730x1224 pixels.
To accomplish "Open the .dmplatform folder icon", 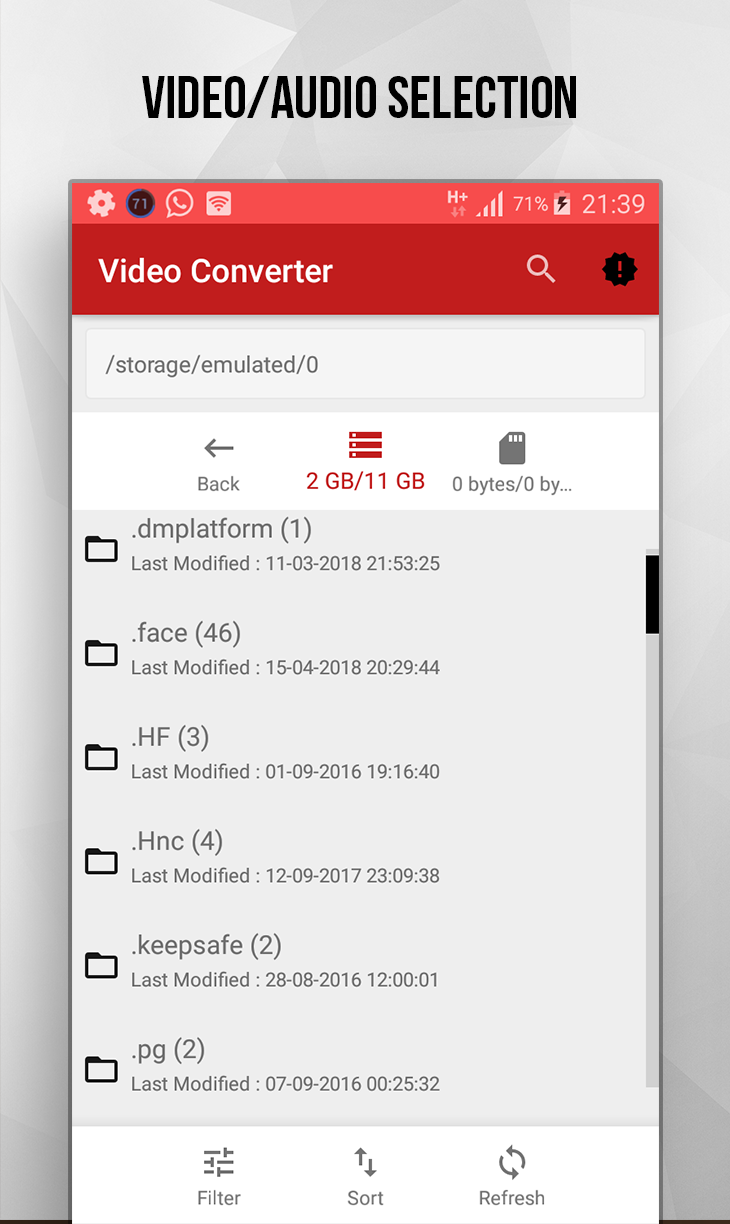I will tap(101, 549).
